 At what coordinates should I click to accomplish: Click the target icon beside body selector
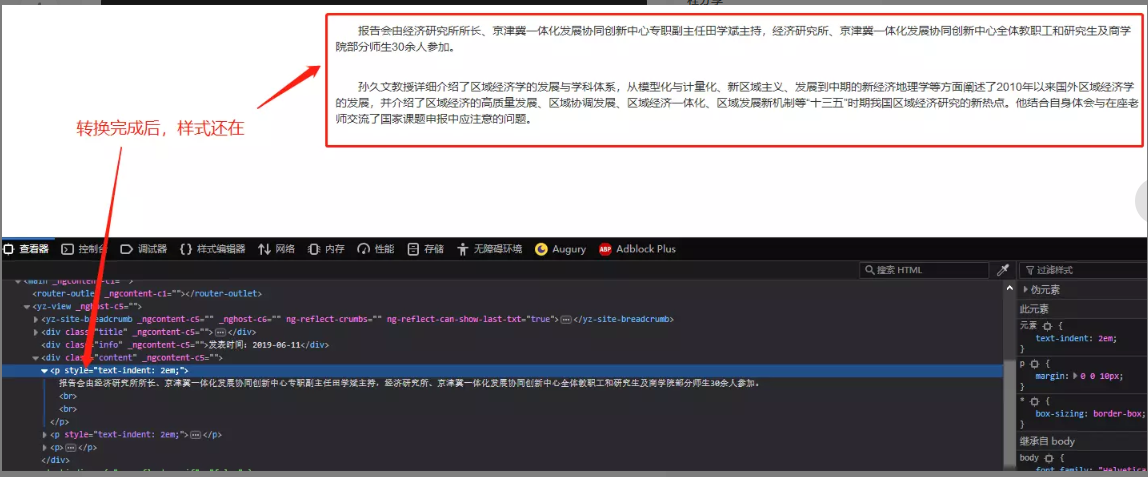[x=1051, y=457]
